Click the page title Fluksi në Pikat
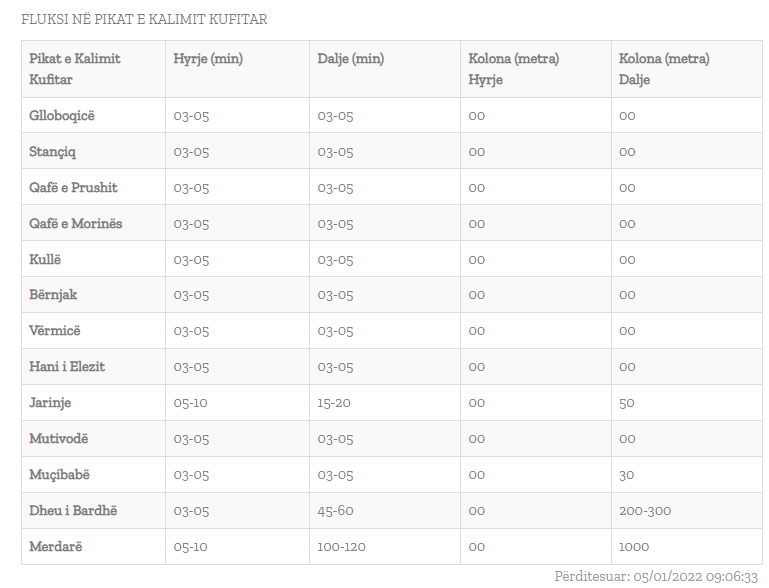 [144, 19]
